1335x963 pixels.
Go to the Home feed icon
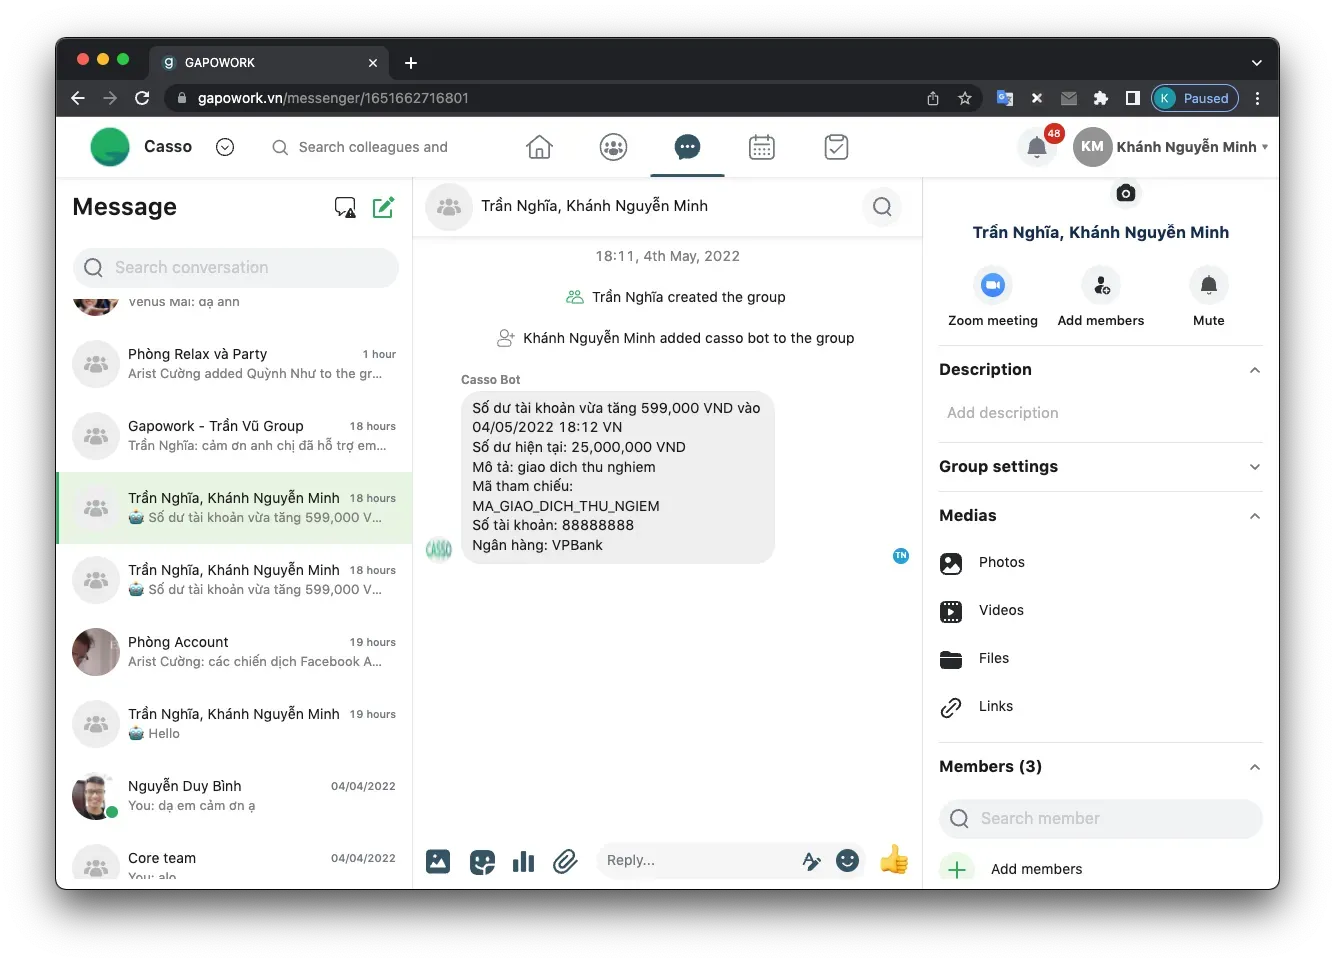tap(539, 148)
